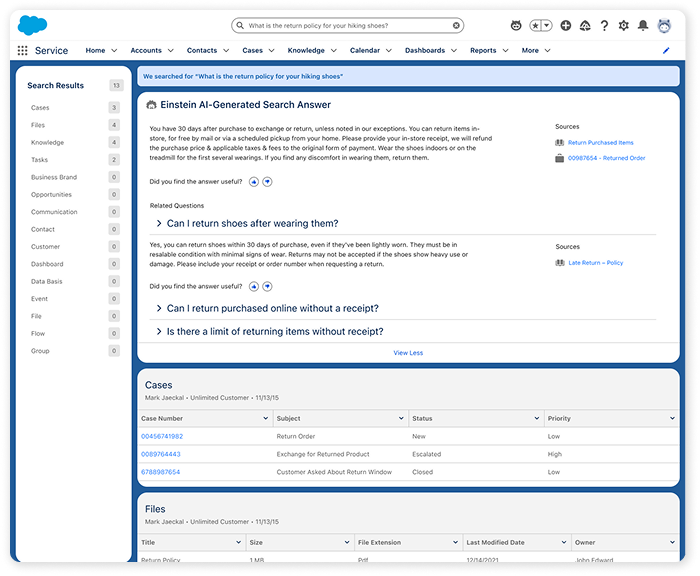Viewport: 700px width, 576px height.
Task: Open the Setup gear menu
Action: pyautogui.click(x=623, y=25)
